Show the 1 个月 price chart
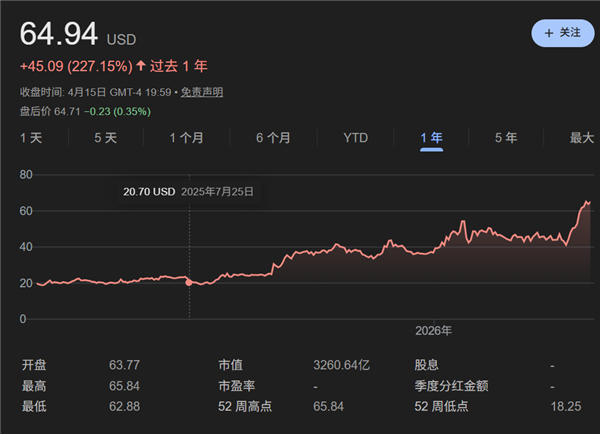 click(187, 138)
